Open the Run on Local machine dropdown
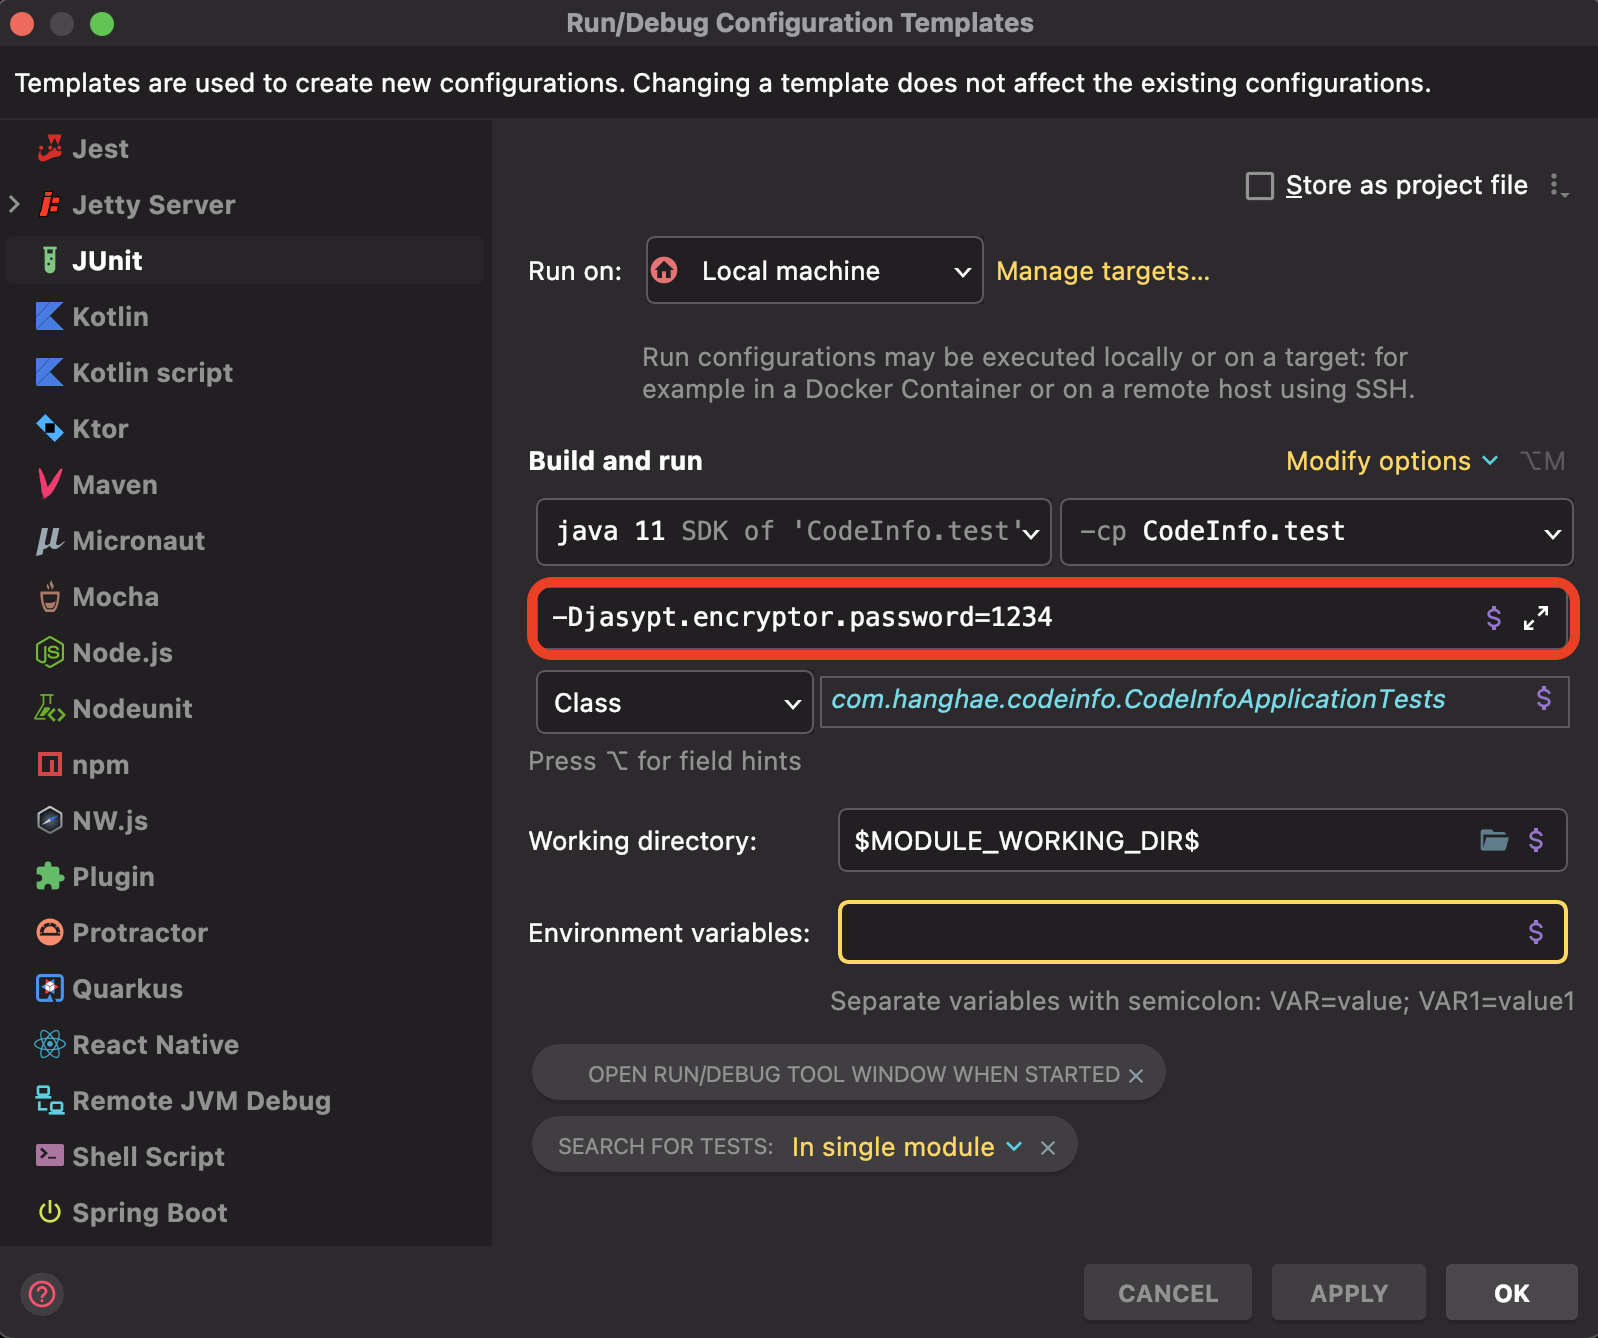The width and height of the screenshot is (1598, 1338). (x=815, y=270)
